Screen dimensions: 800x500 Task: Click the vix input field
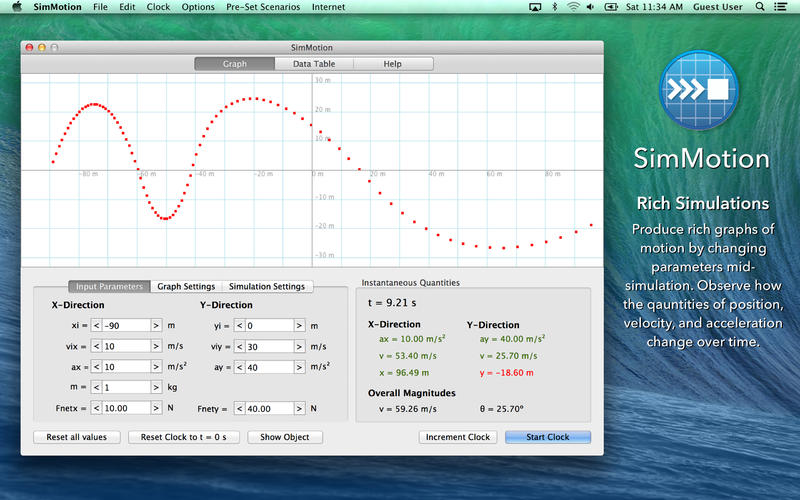pos(127,346)
